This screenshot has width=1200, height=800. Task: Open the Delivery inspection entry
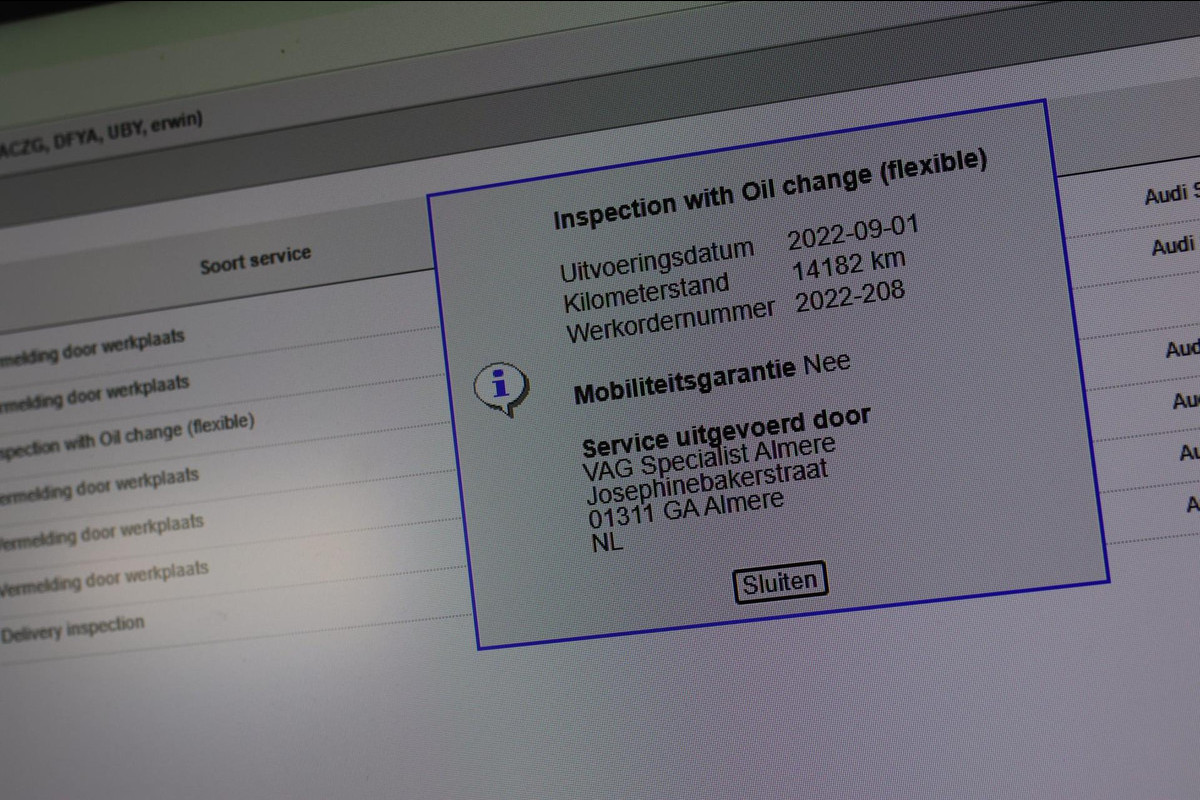(72, 628)
